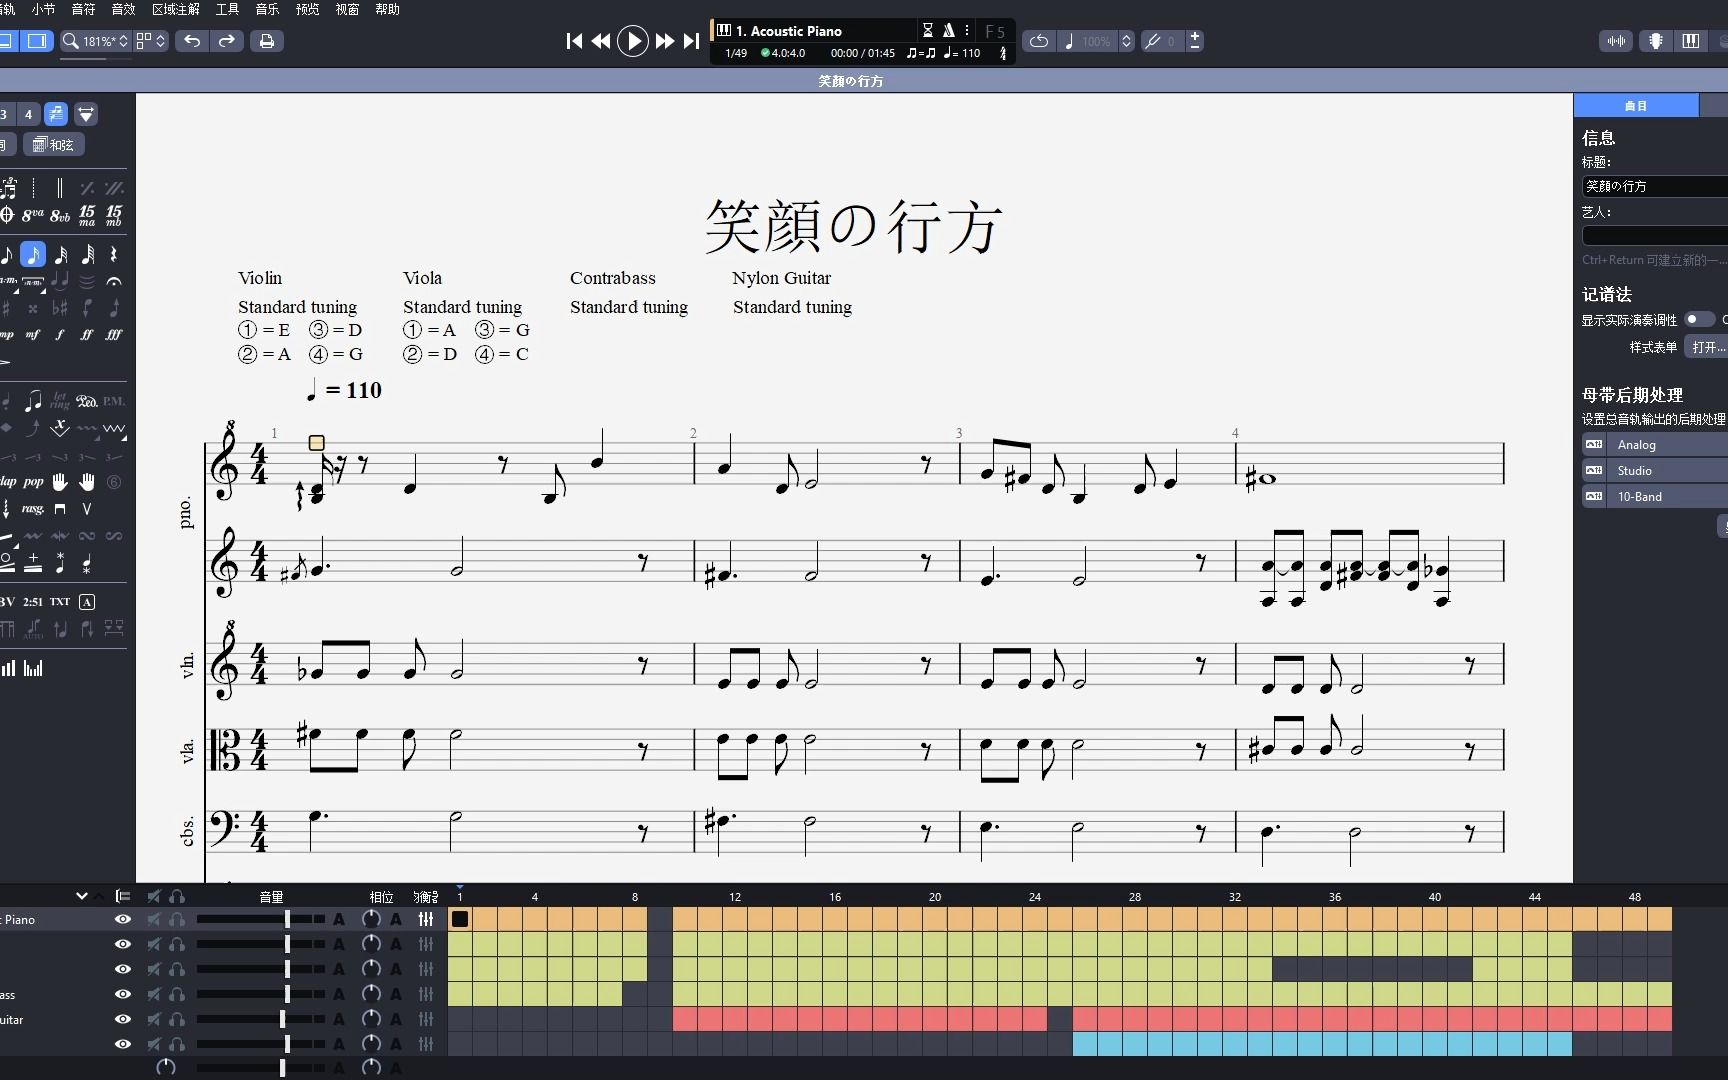Hide the Acoustic Piano track via its eye icon

tap(122, 919)
